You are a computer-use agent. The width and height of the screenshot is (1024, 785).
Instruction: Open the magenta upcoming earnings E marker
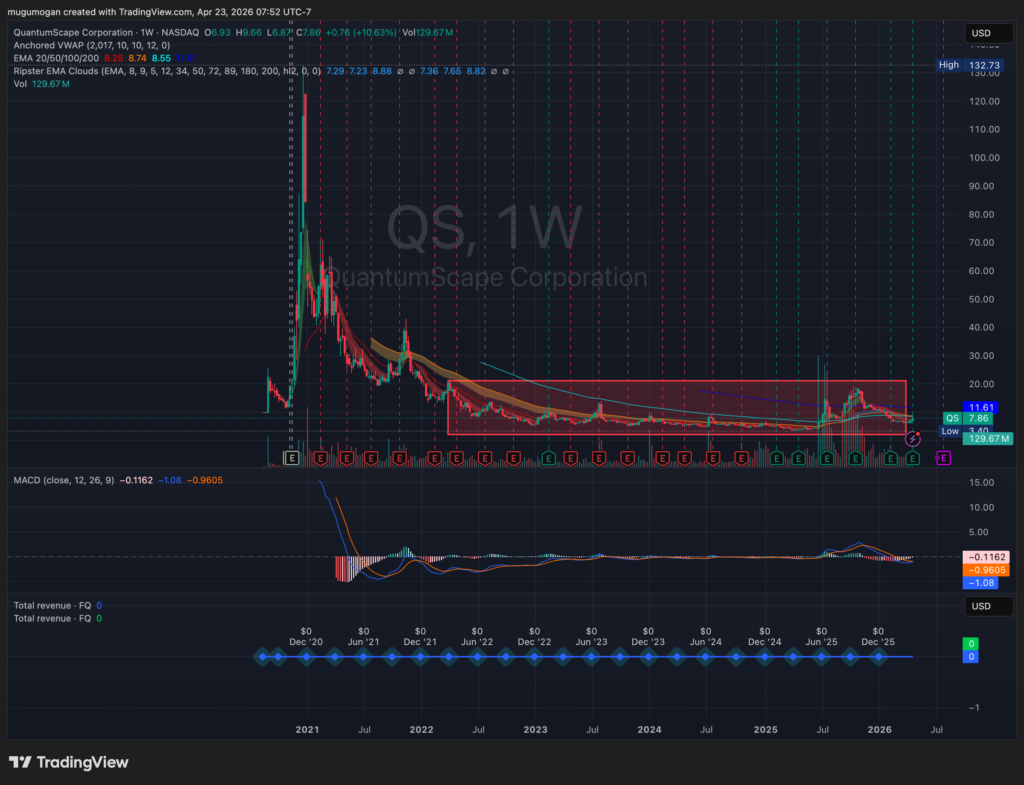pyautogui.click(x=943, y=458)
